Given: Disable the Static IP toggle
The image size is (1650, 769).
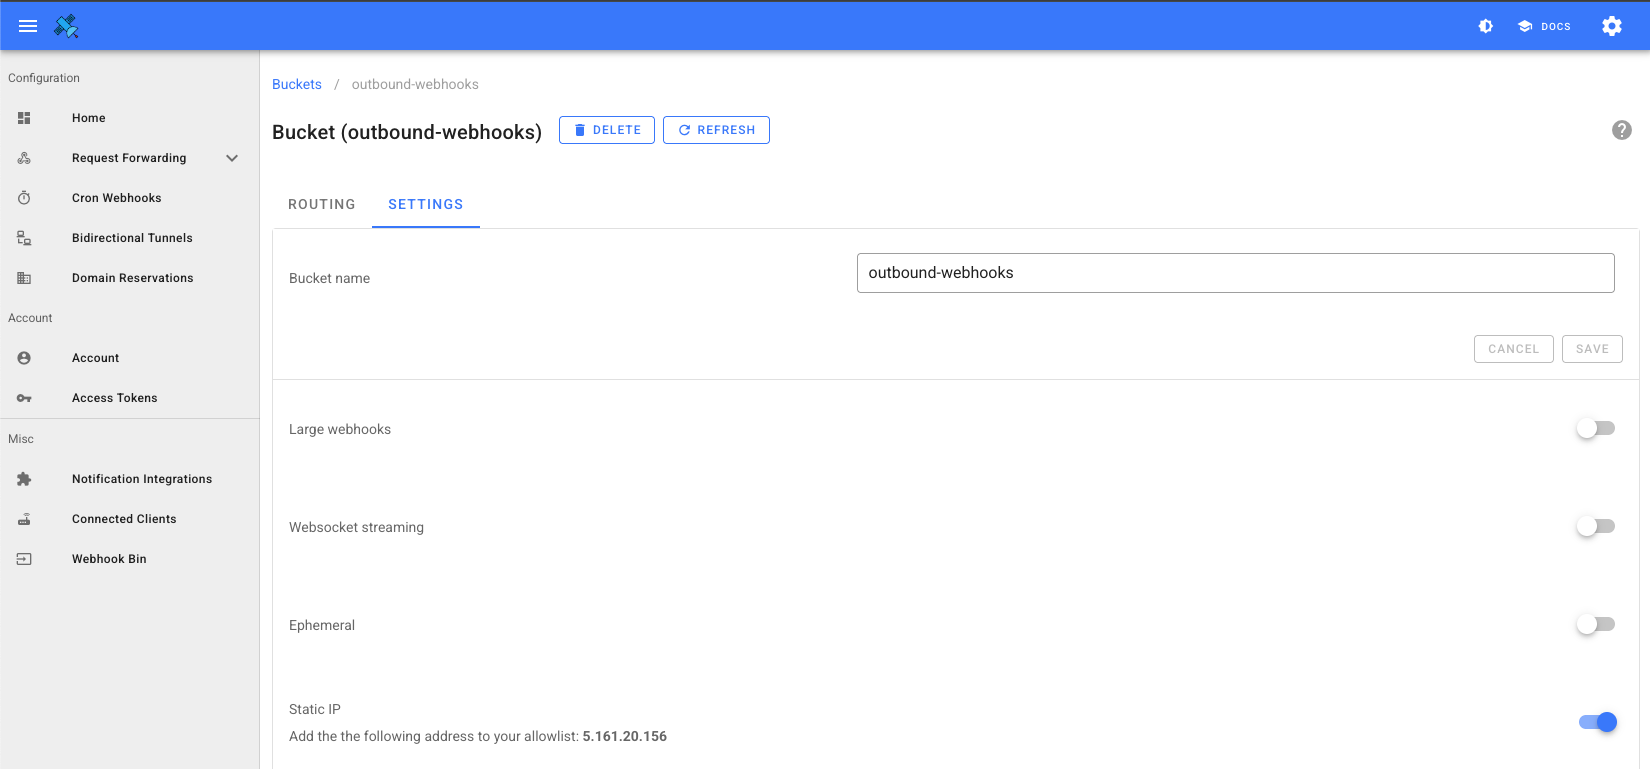Looking at the screenshot, I should (x=1597, y=722).
